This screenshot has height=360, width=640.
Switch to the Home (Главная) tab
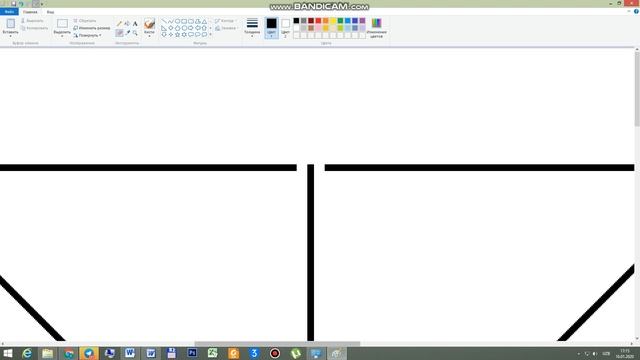[x=30, y=12]
